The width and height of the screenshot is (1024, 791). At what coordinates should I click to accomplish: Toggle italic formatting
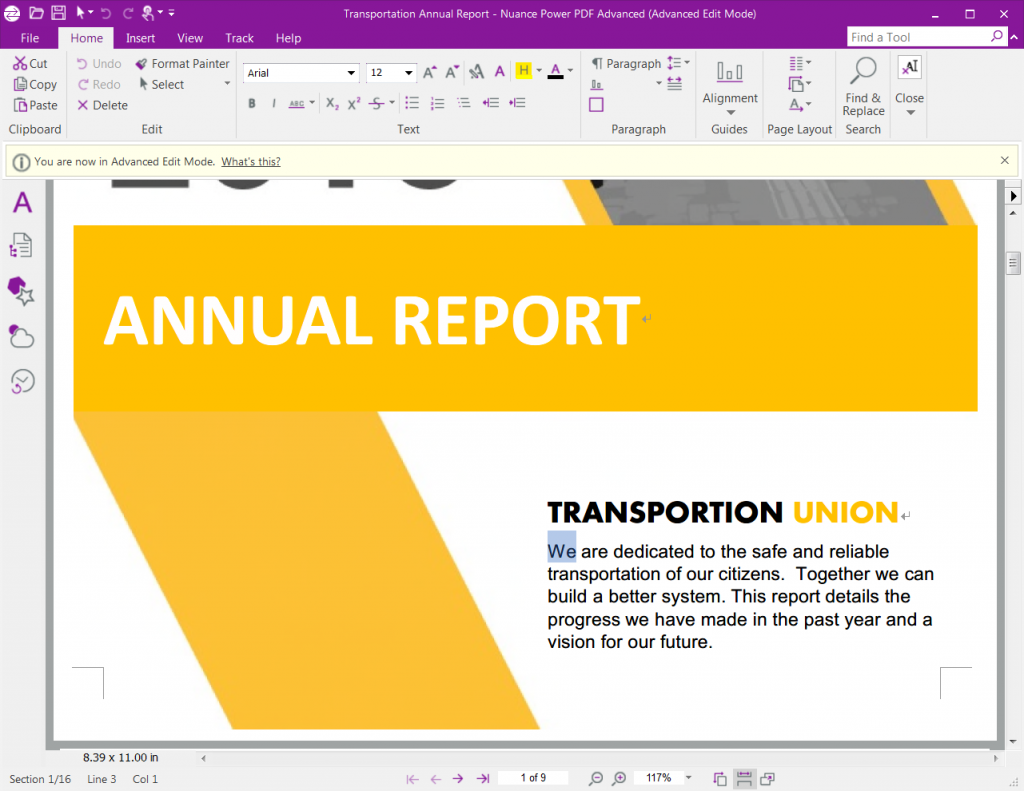point(272,103)
